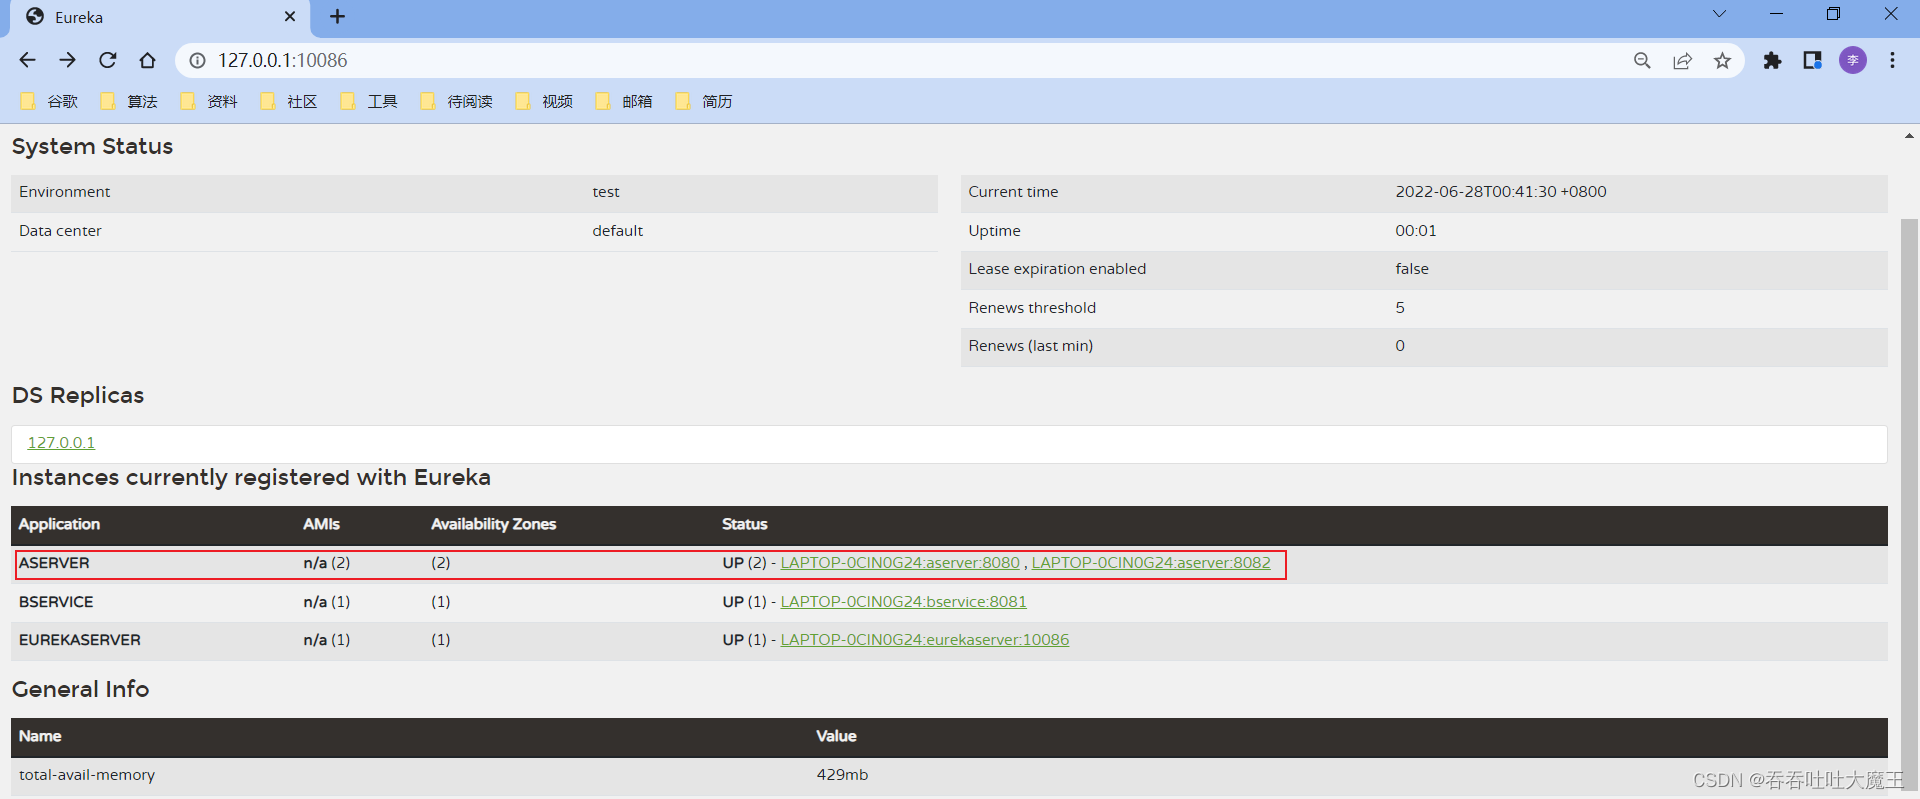
Task: Go forward to the next page
Action: [67, 60]
